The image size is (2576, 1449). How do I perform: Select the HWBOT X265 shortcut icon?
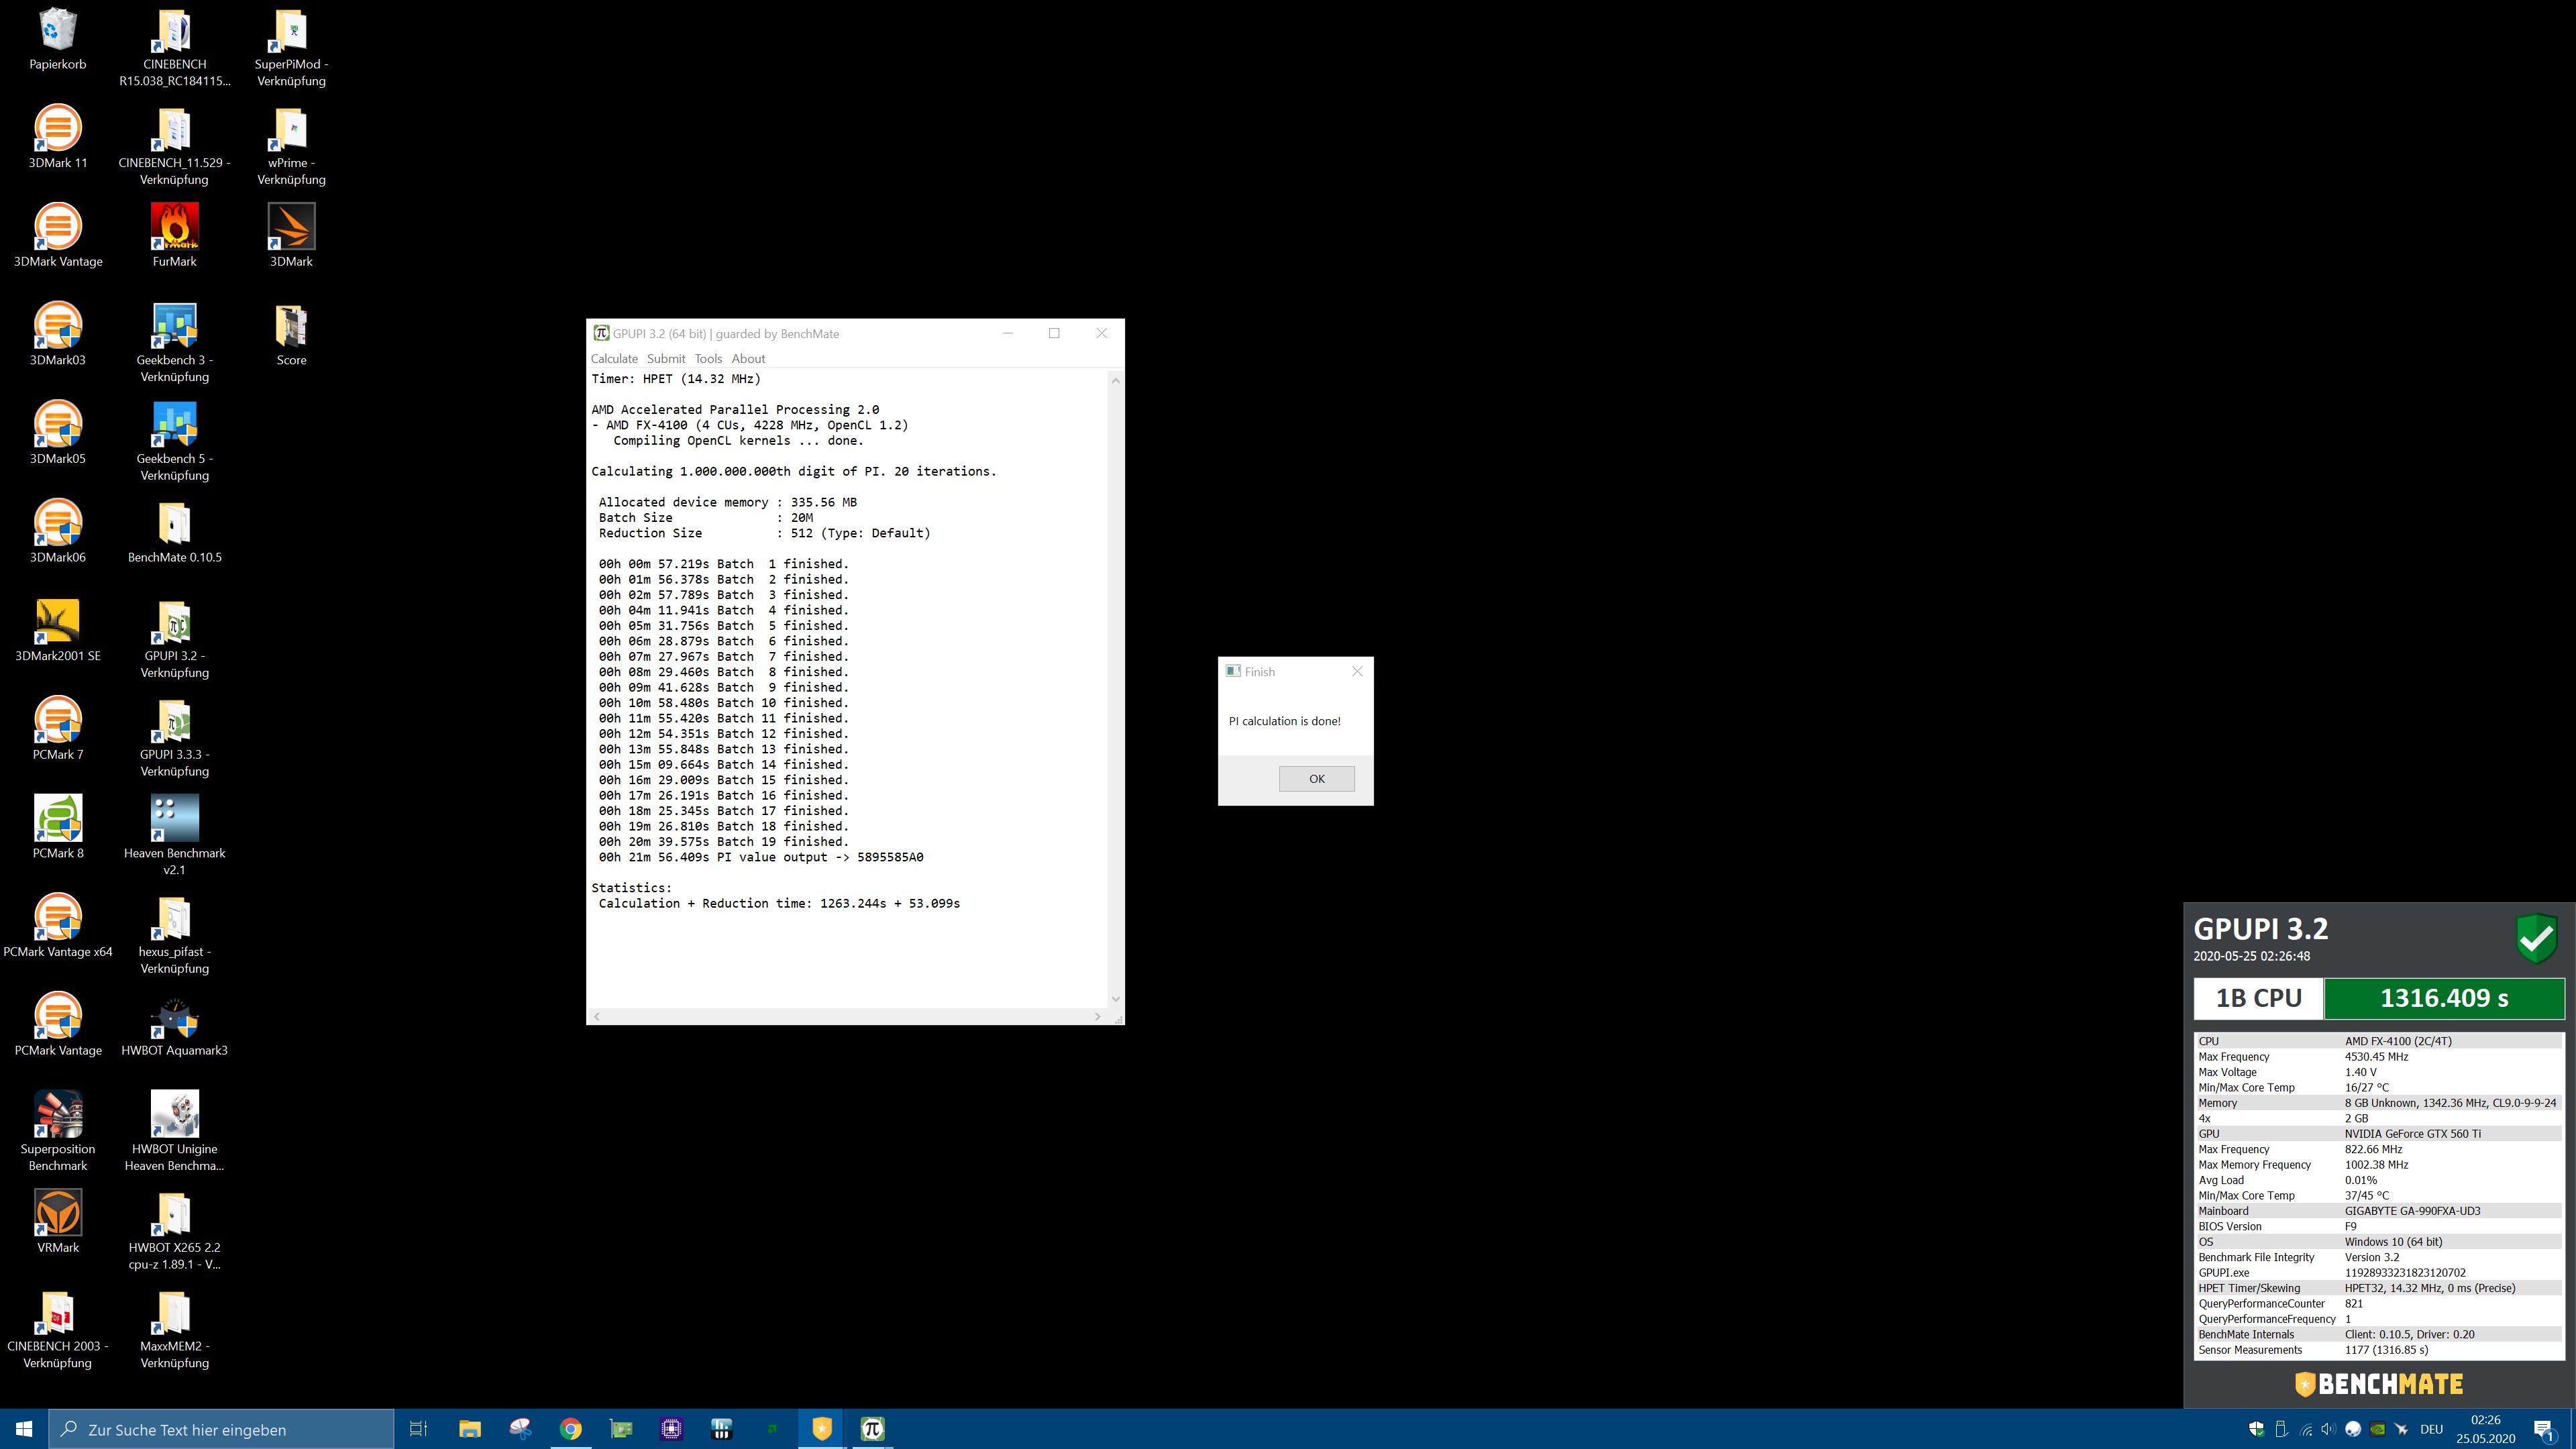(x=175, y=1230)
